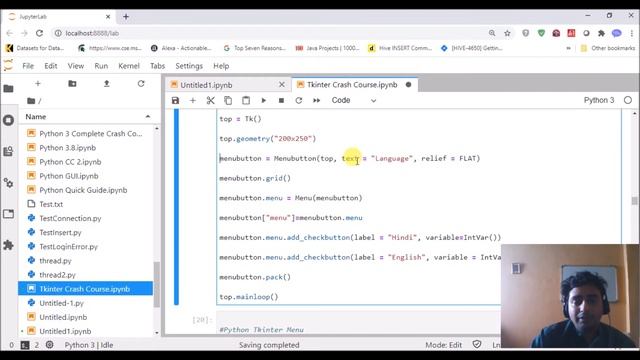The width and height of the screenshot is (640, 360).
Task: Insert a cell below with the plus icon
Action: click(193, 100)
